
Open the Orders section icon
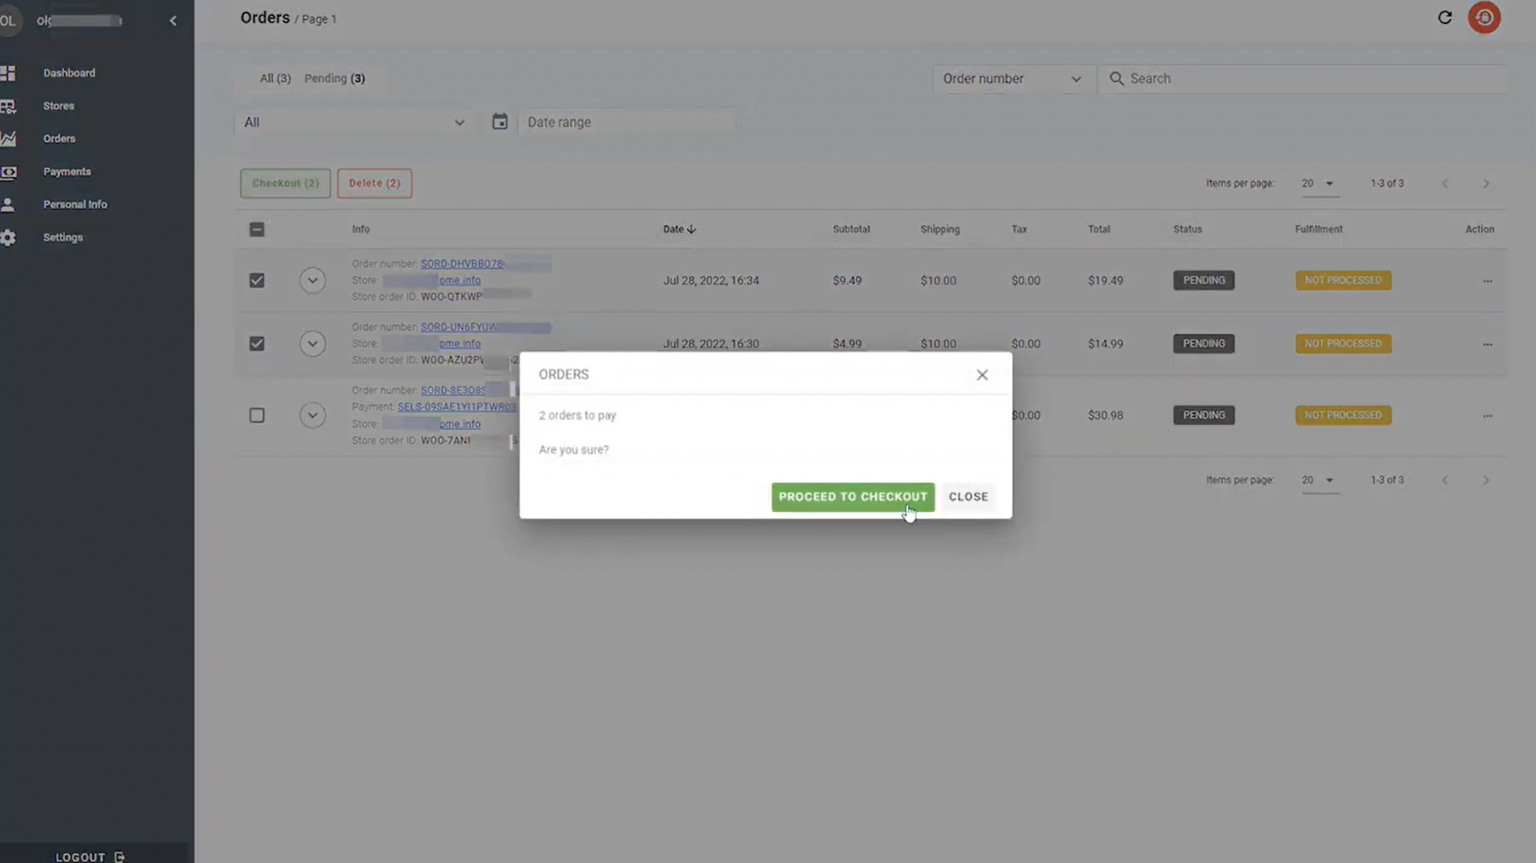pyautogui.click(x=9, y=138)
